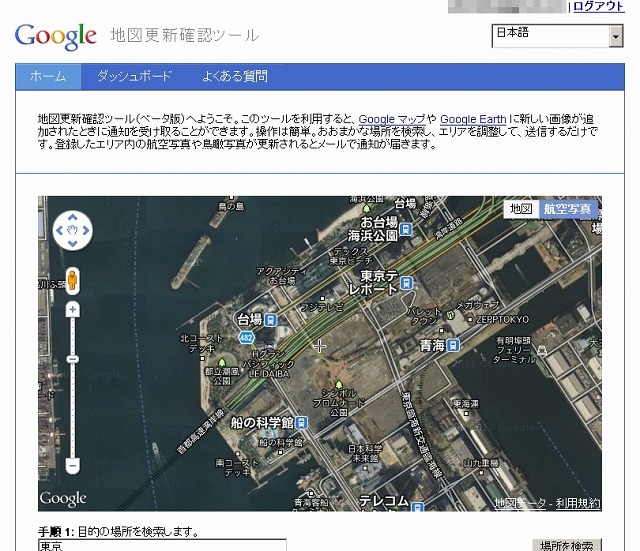Click the 北コーストデッキ map label
Screen dimensions: 640x551
(202, 343)
